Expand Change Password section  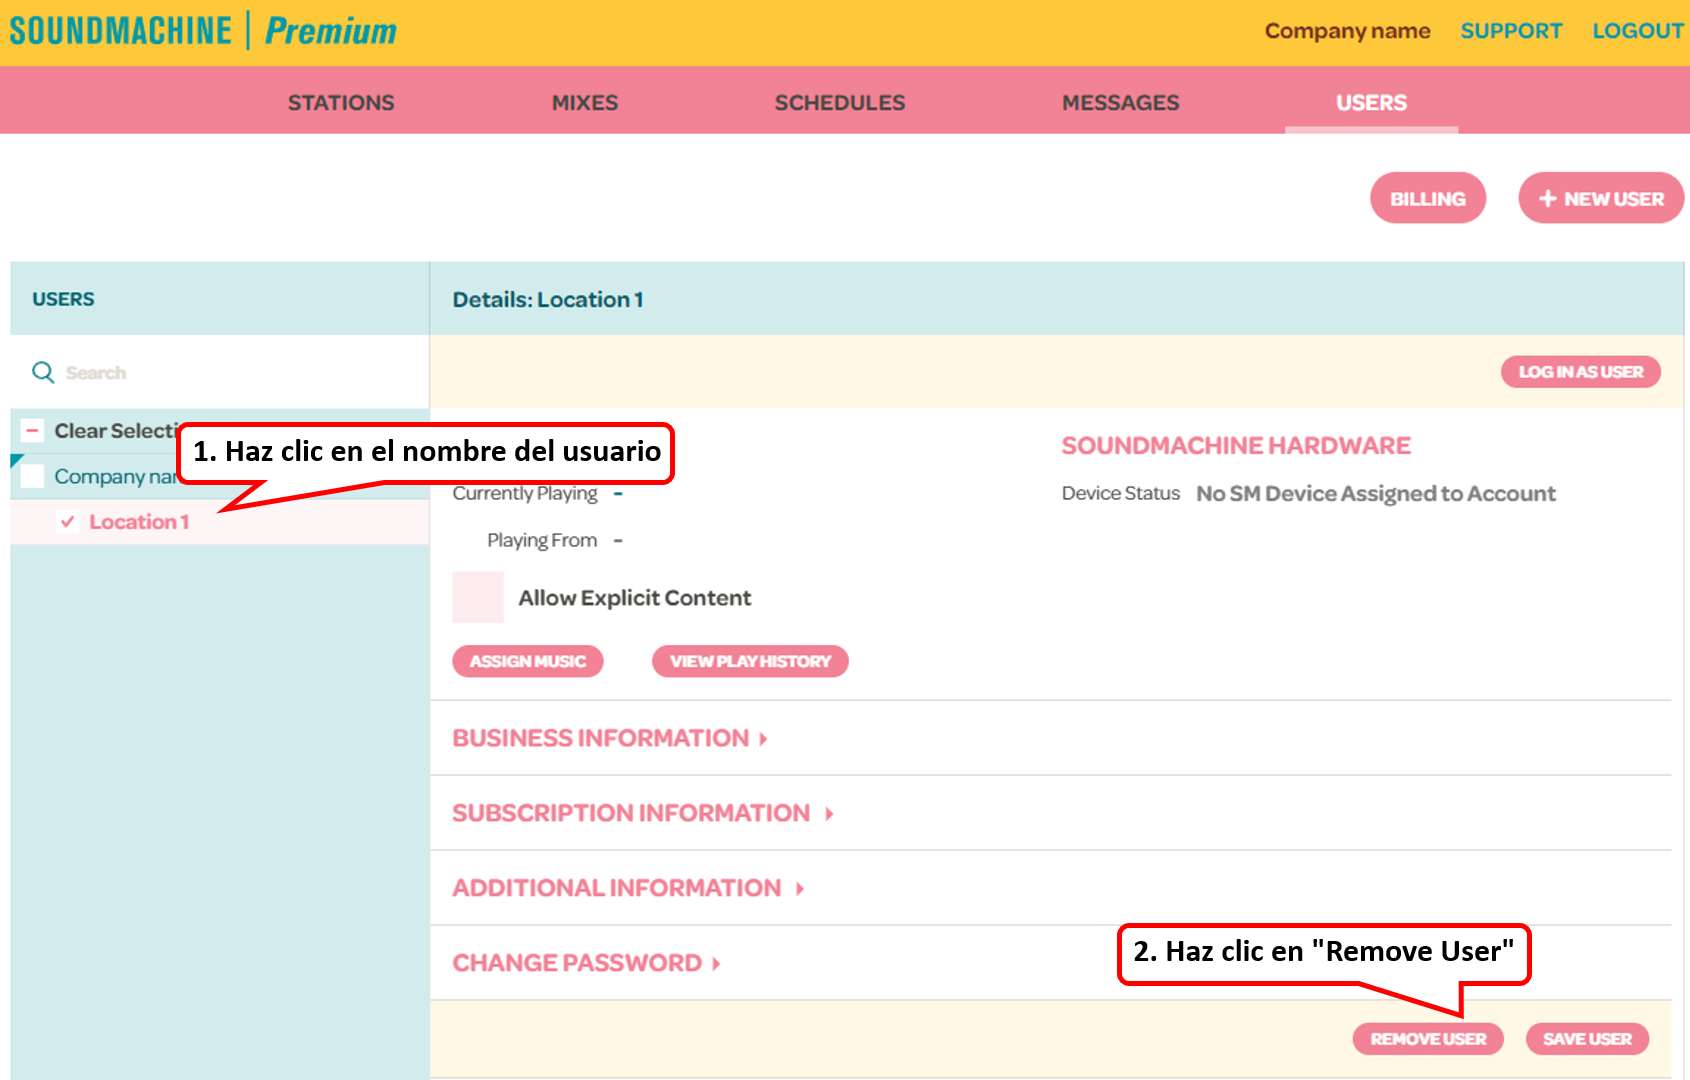[587, 963]
